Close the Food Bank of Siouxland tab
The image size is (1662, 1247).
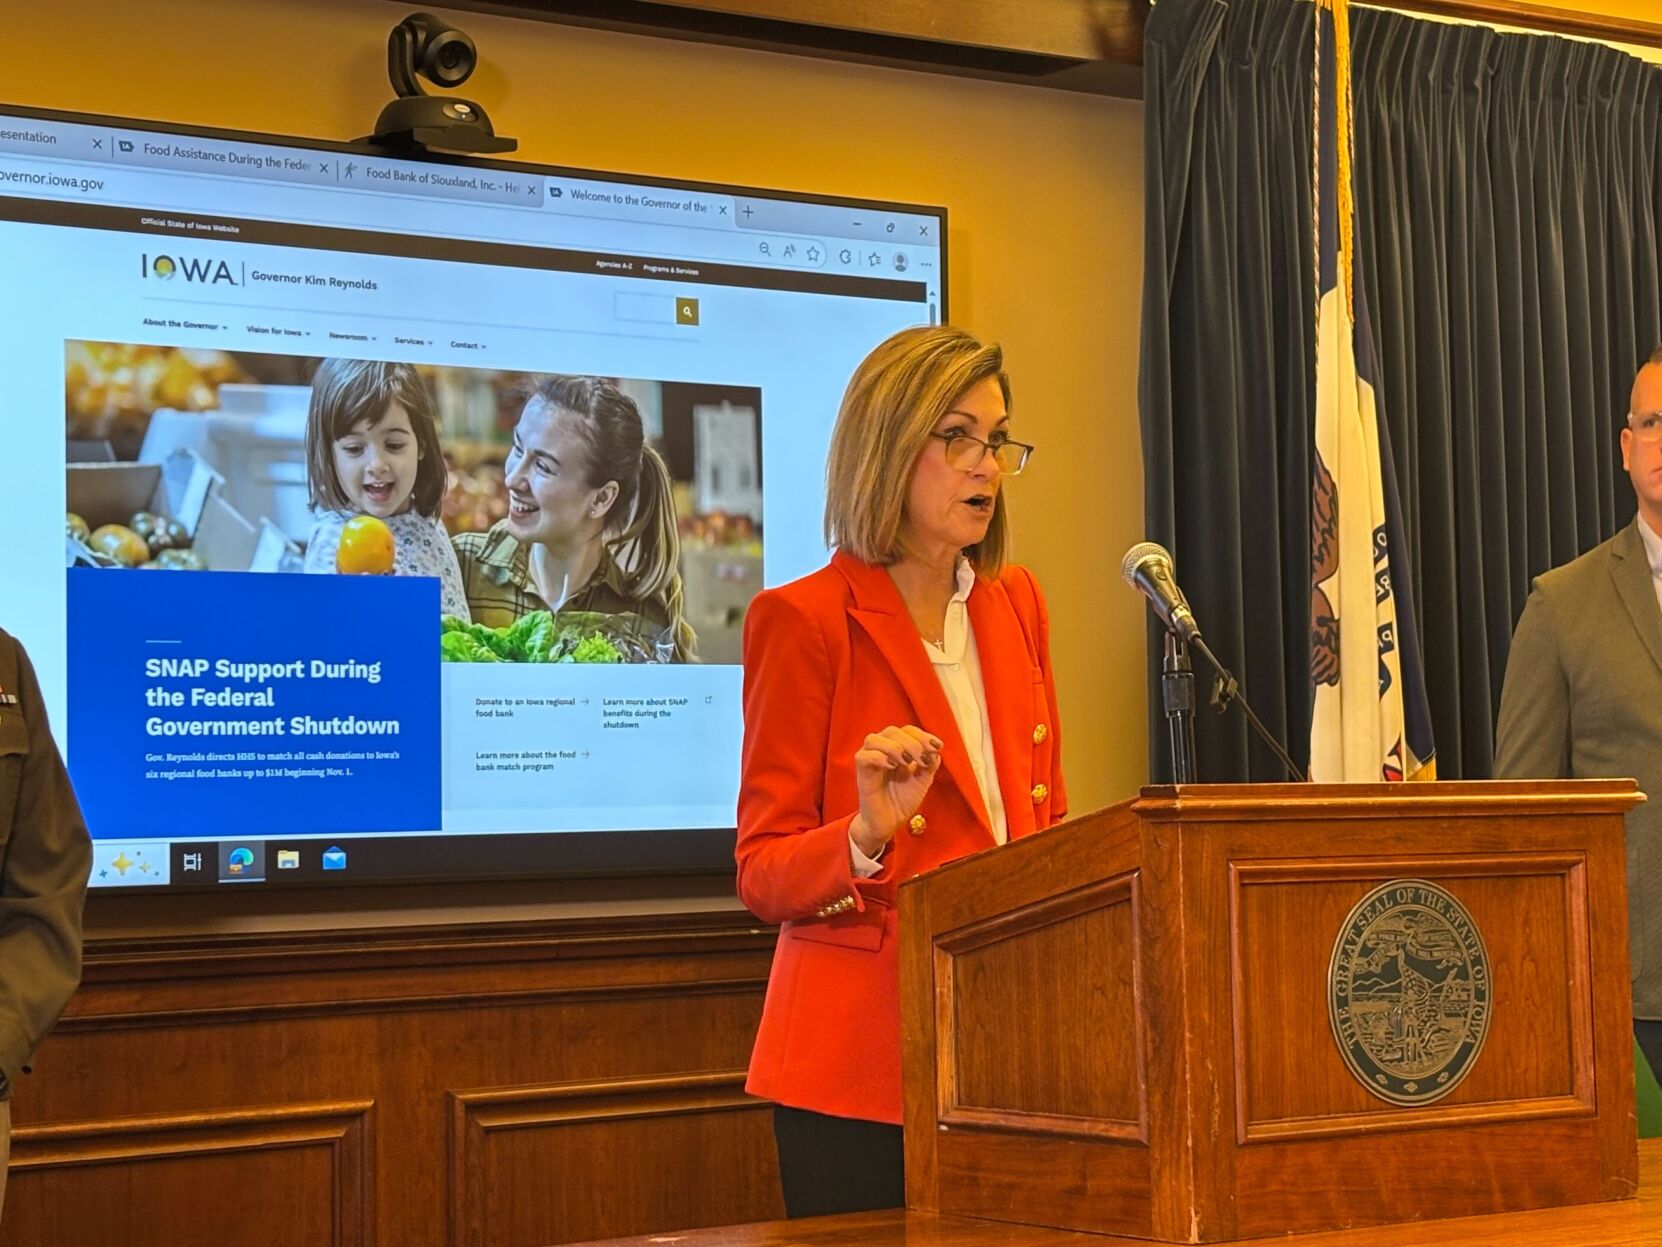point(531,190)
